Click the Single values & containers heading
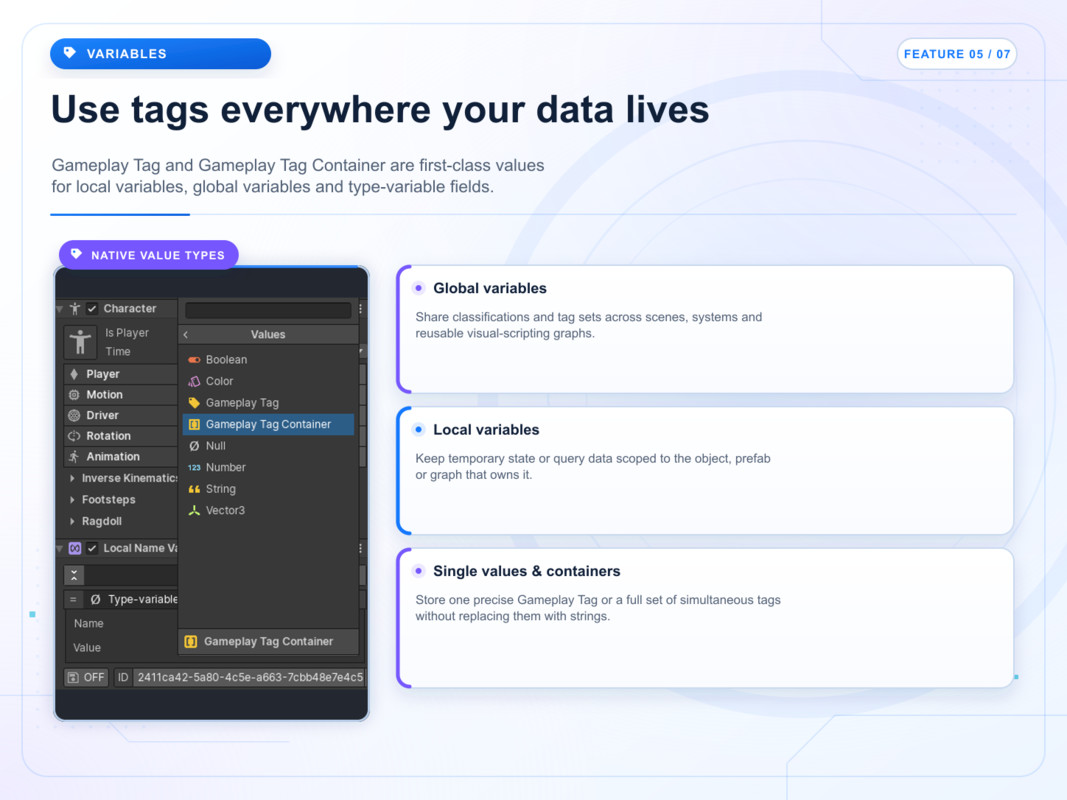This screenshot has width=1067, height=800. [527, 571]
